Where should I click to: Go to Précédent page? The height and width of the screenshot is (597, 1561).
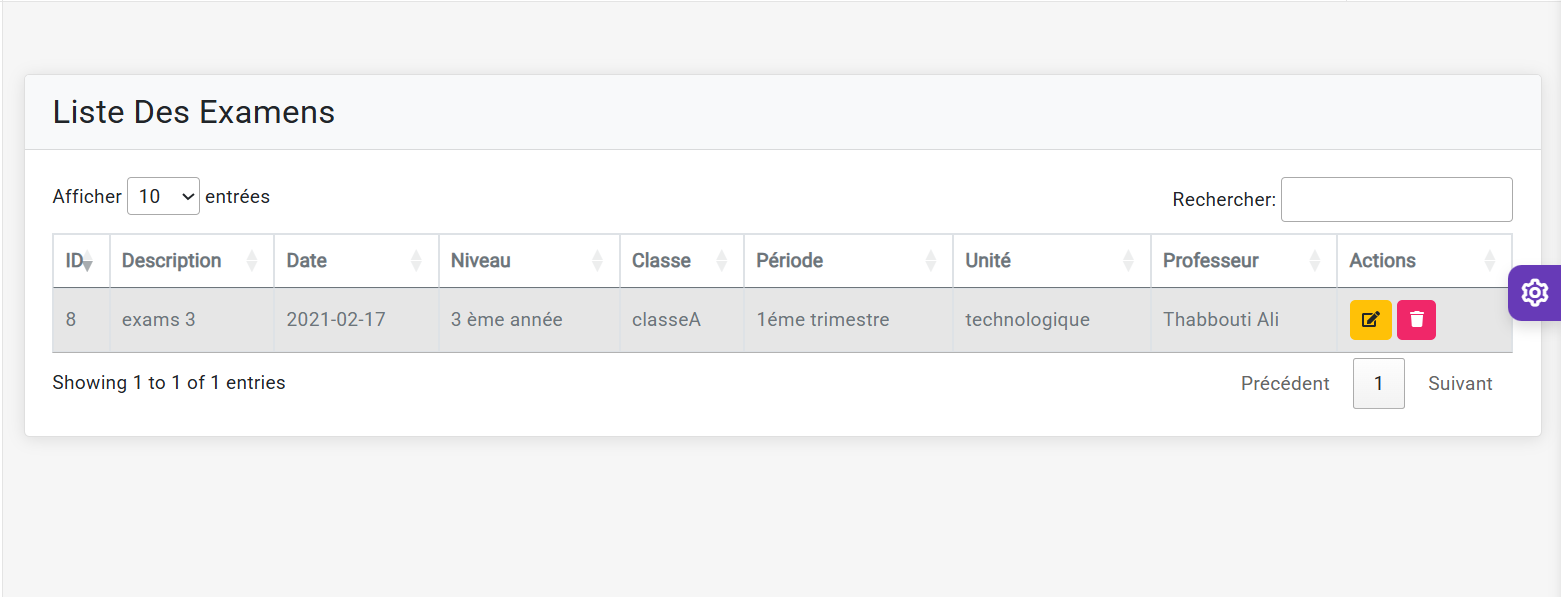[x=1285, y=384]
